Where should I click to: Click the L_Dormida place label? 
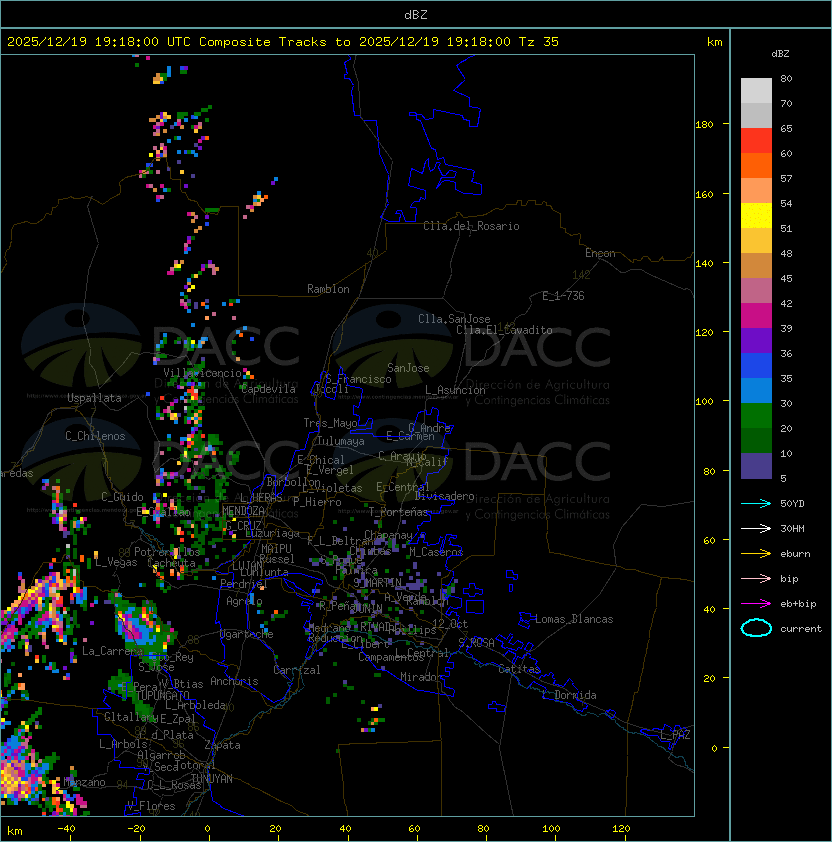[569, 695]
